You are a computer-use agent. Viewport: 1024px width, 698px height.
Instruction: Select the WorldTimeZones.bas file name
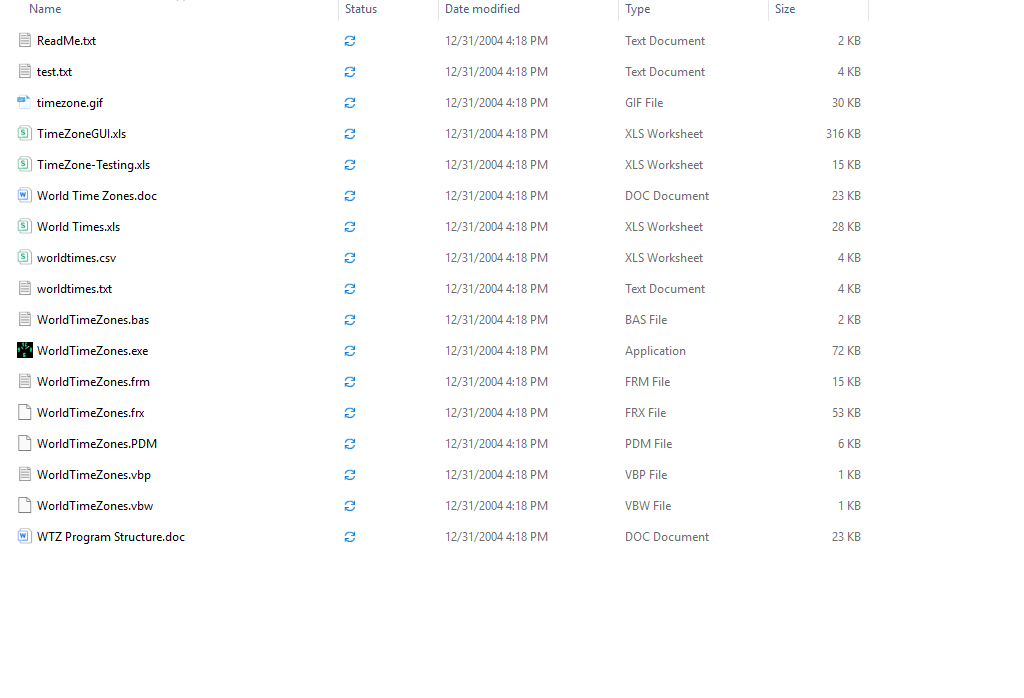coord(93,320)
